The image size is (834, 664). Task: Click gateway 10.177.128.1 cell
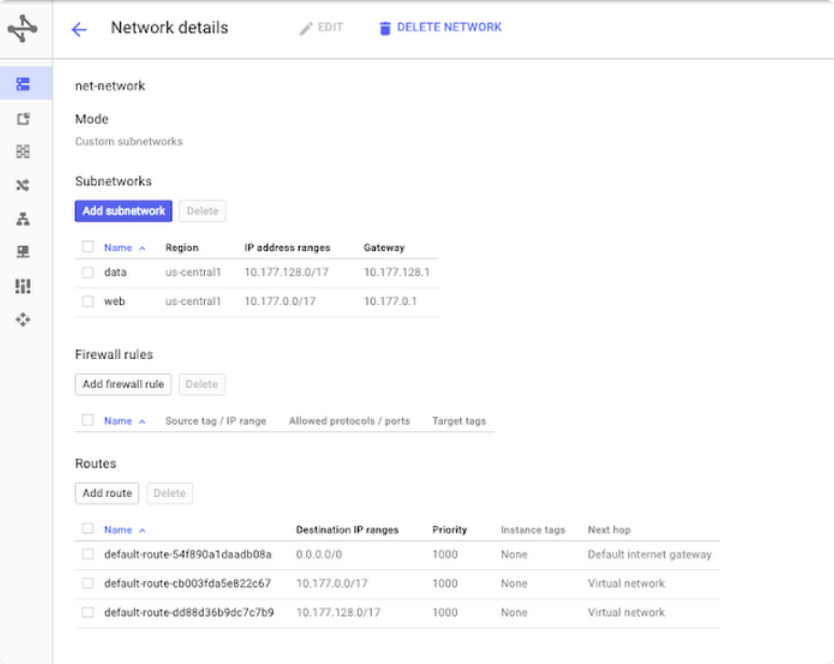[397, 272]
